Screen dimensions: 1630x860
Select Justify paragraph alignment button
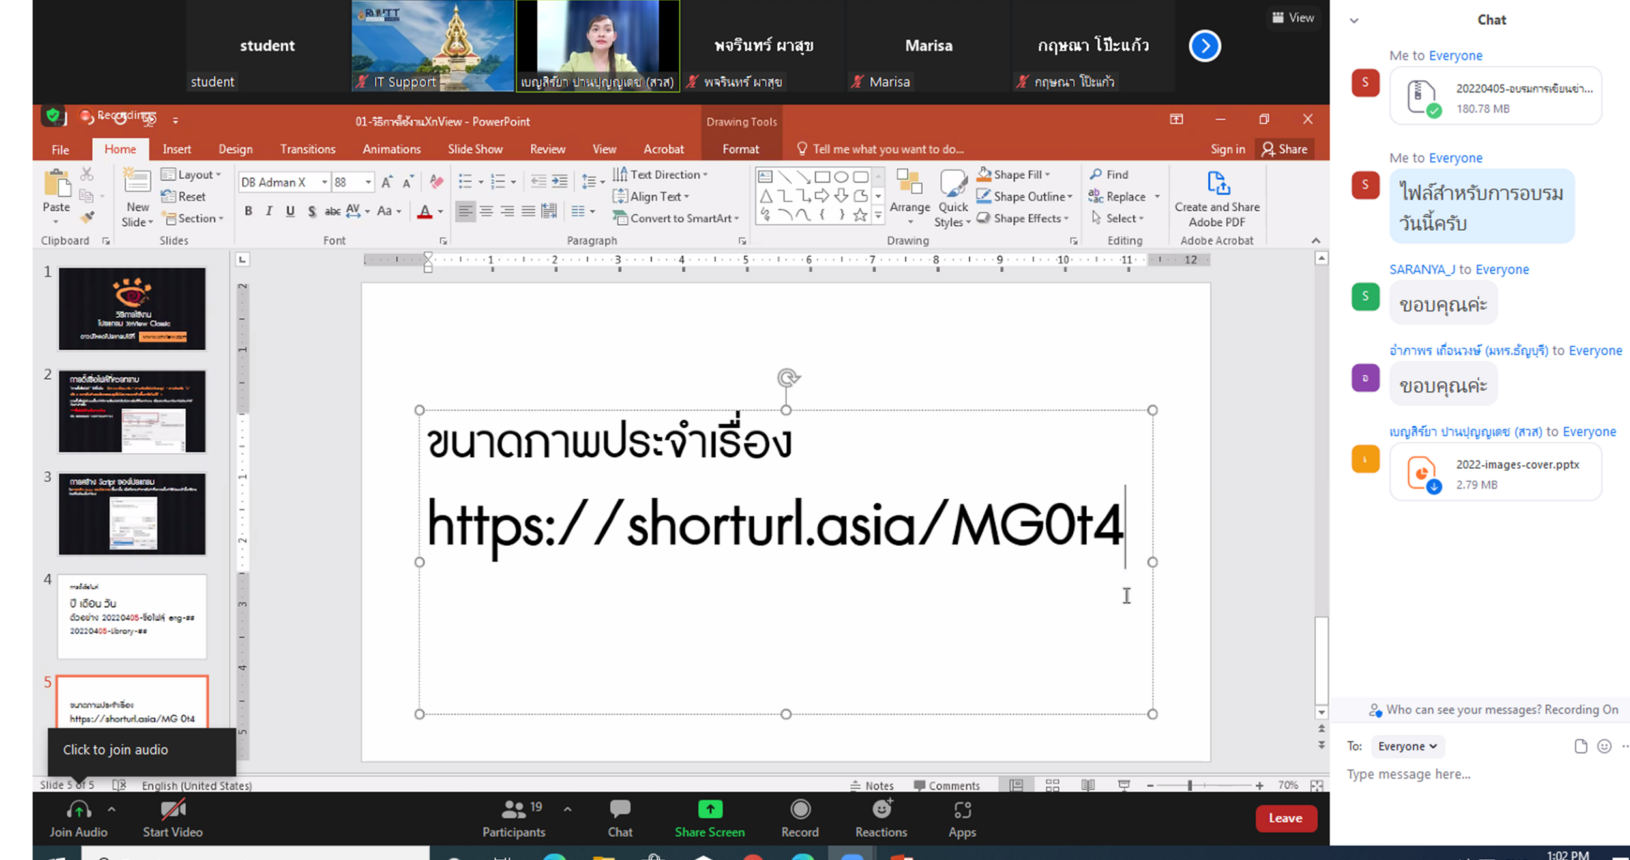[x=528, y=211]
